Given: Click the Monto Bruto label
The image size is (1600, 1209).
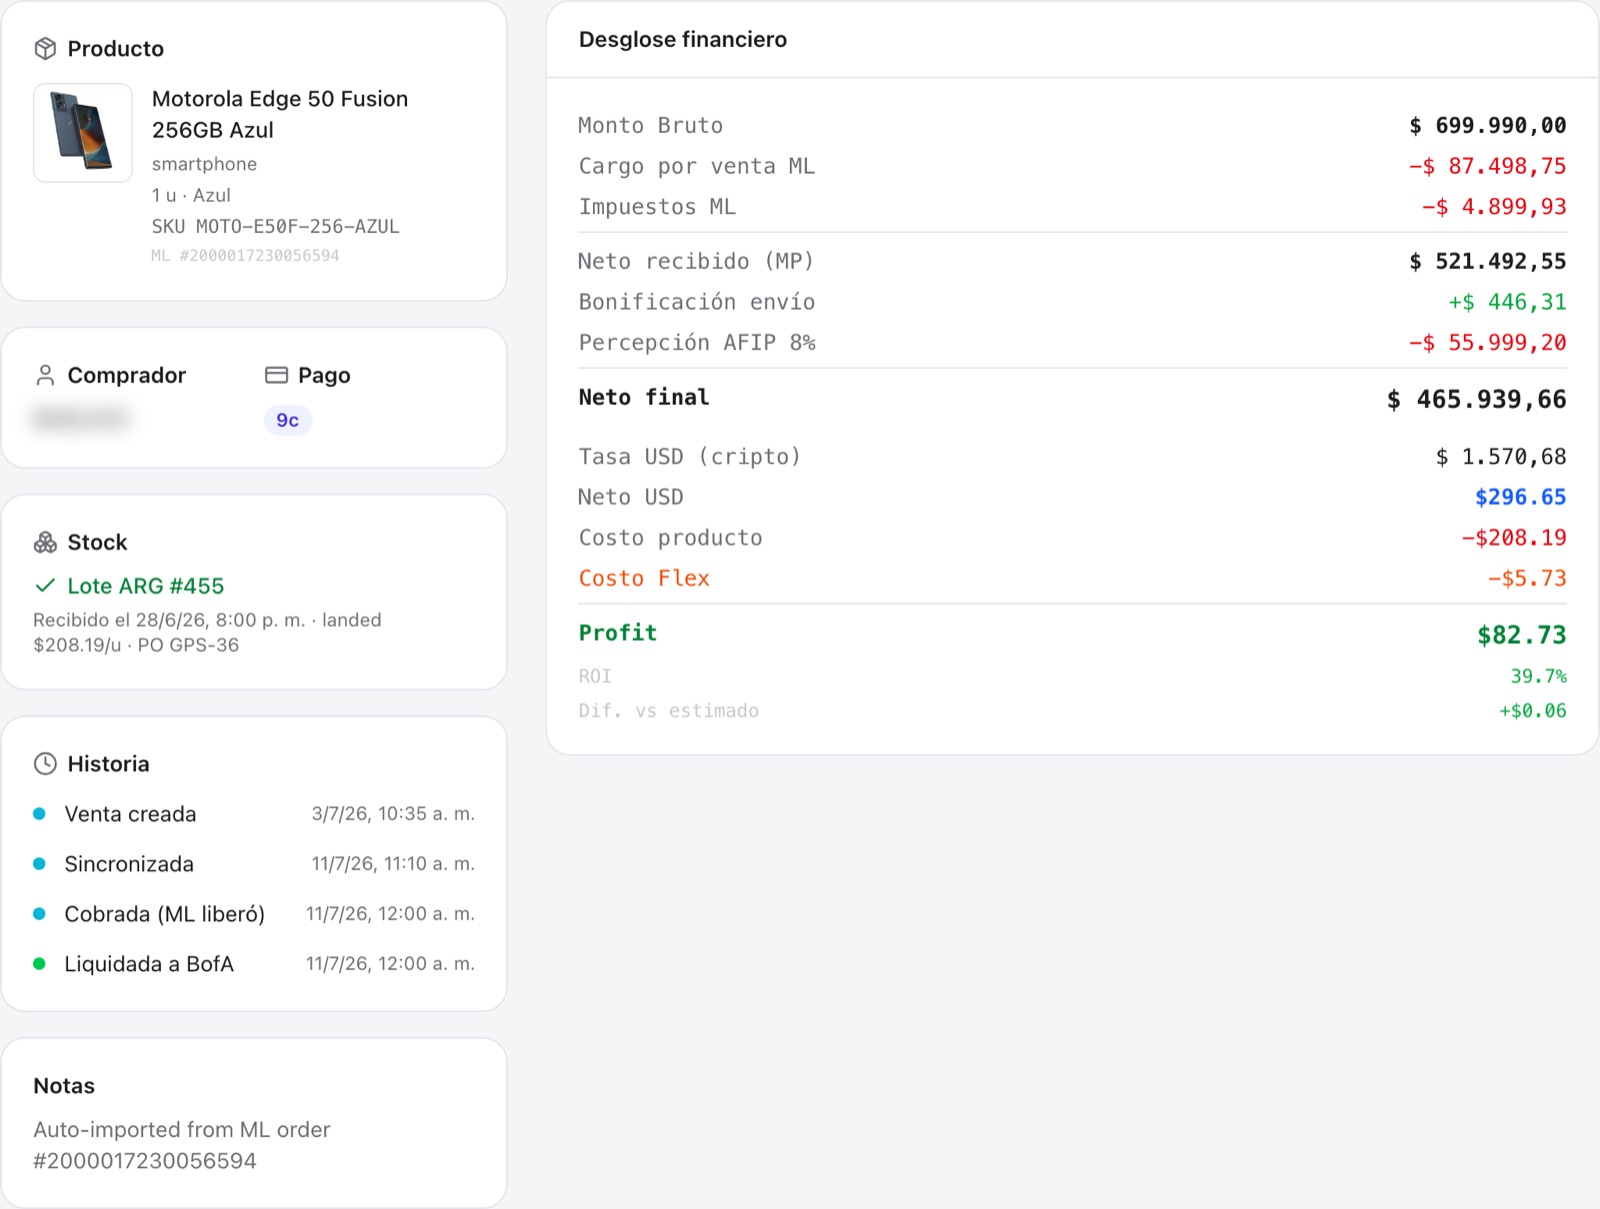Looking at the screenshot, I should 651,126.
